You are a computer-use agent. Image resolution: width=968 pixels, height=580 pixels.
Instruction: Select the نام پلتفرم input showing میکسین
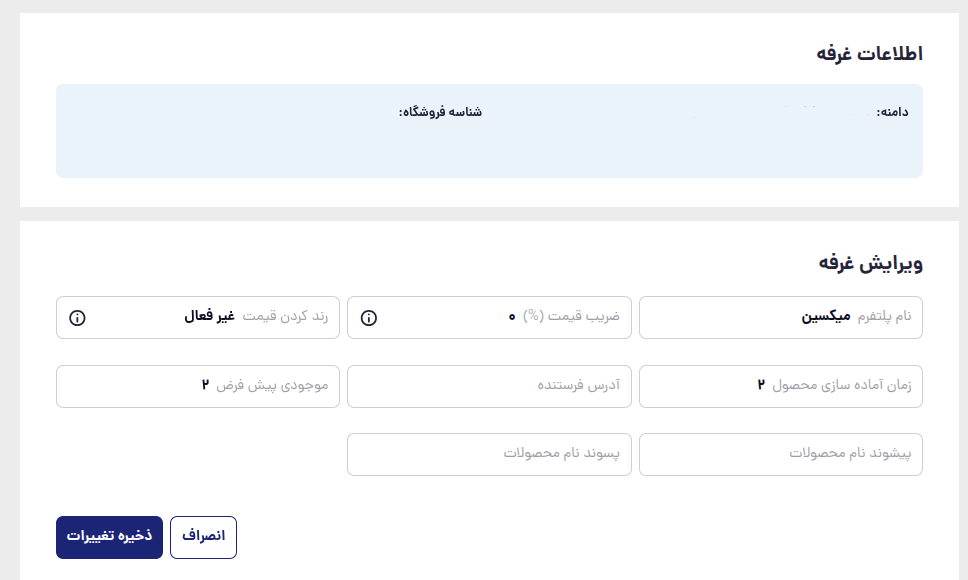coord(780,317)
